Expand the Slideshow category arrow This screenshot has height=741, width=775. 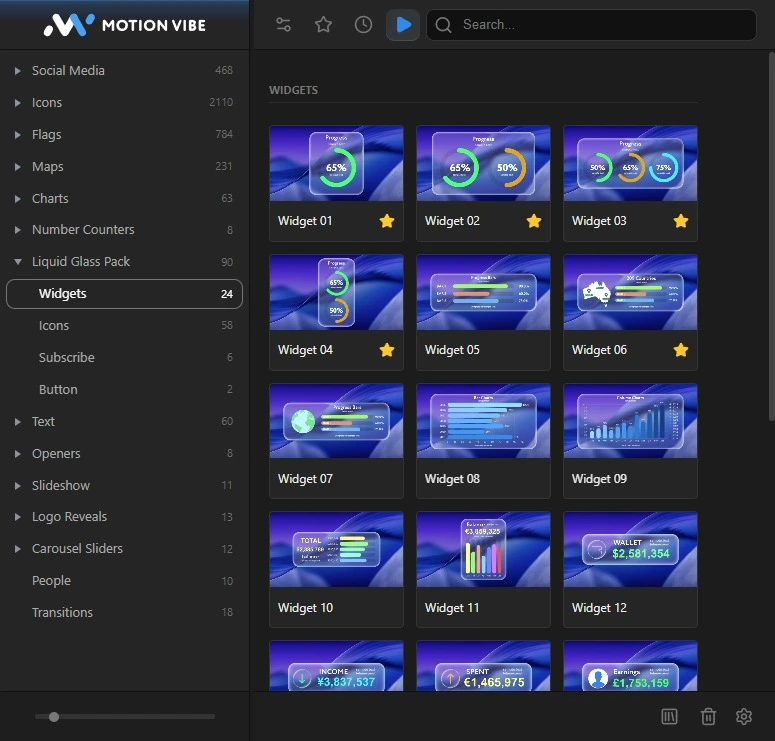(x=18, y=486)
